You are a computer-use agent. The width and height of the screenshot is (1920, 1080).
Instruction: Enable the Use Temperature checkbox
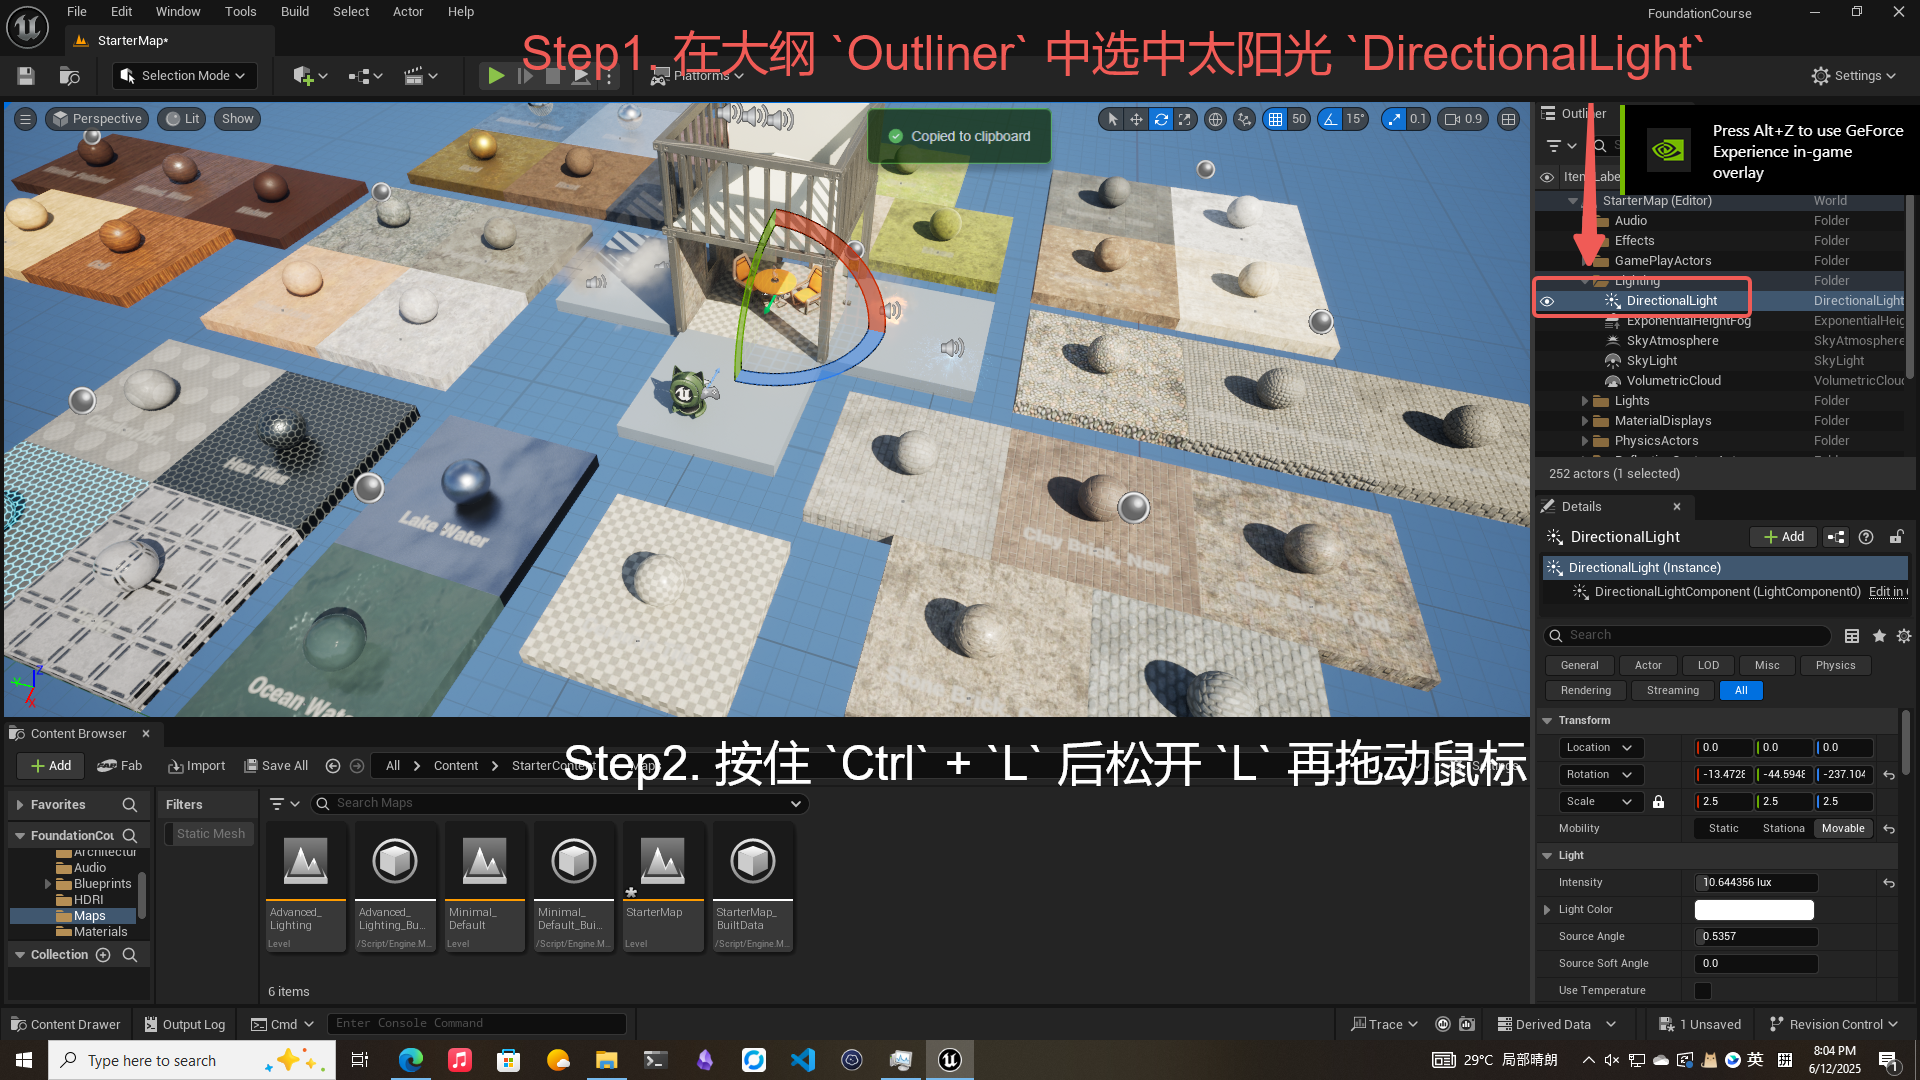tap(1702, 991)
